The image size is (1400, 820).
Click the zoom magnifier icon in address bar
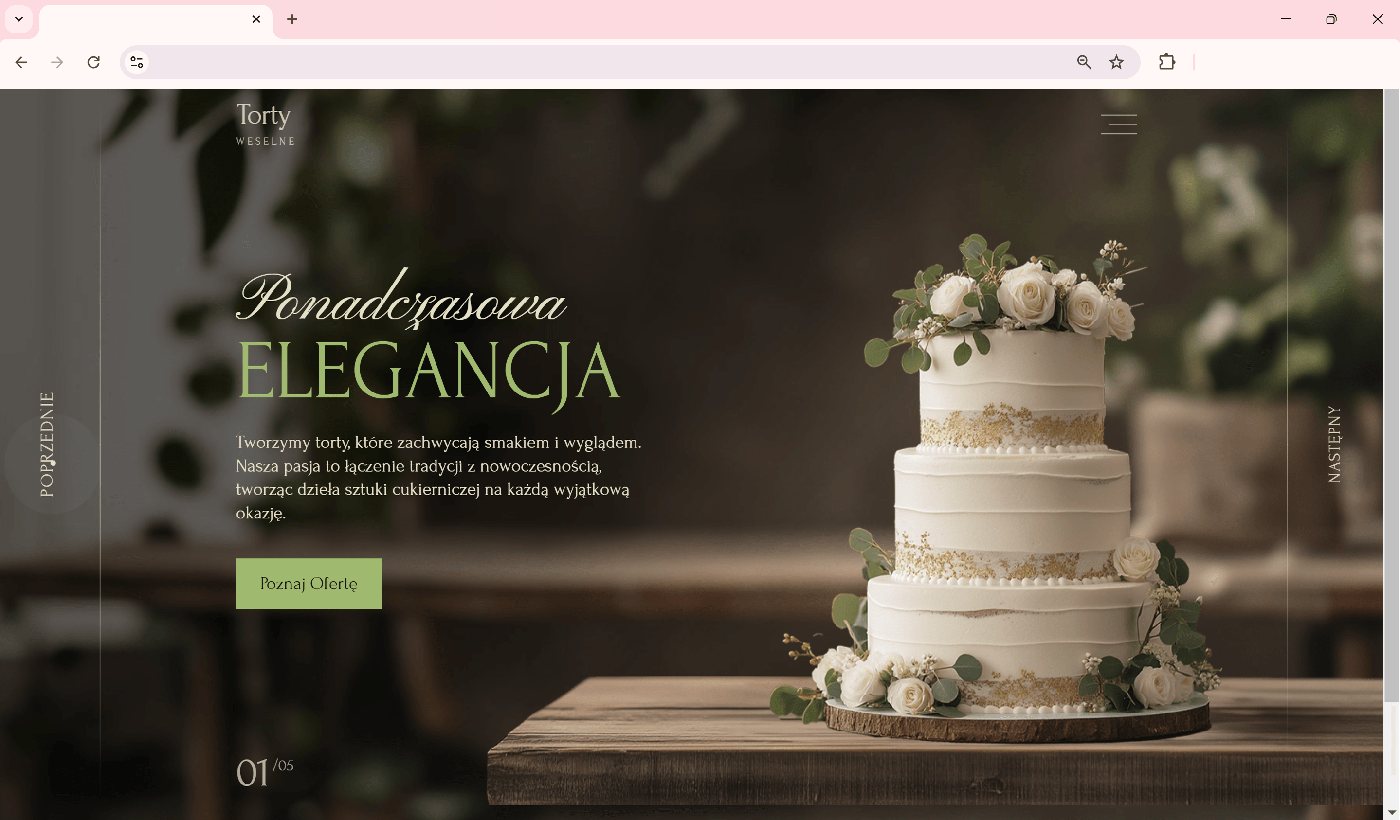(1084, 62)
